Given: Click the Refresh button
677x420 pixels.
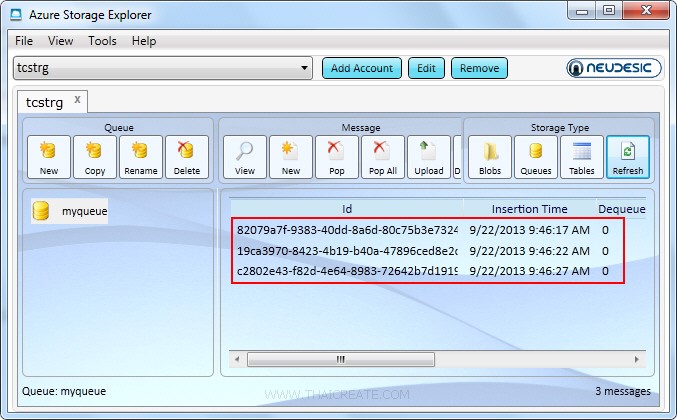Looking at the screenshot, I should pos(628,157).
